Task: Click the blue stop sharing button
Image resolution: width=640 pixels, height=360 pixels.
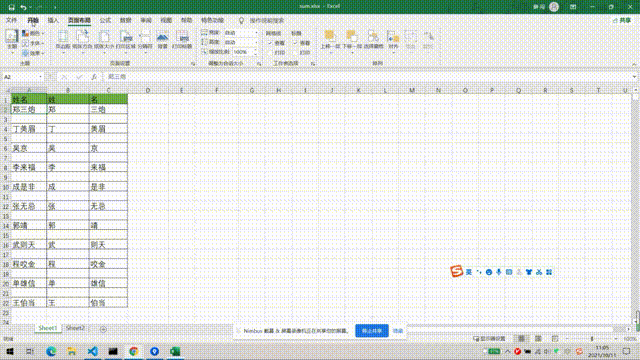Action: [371, 331]
